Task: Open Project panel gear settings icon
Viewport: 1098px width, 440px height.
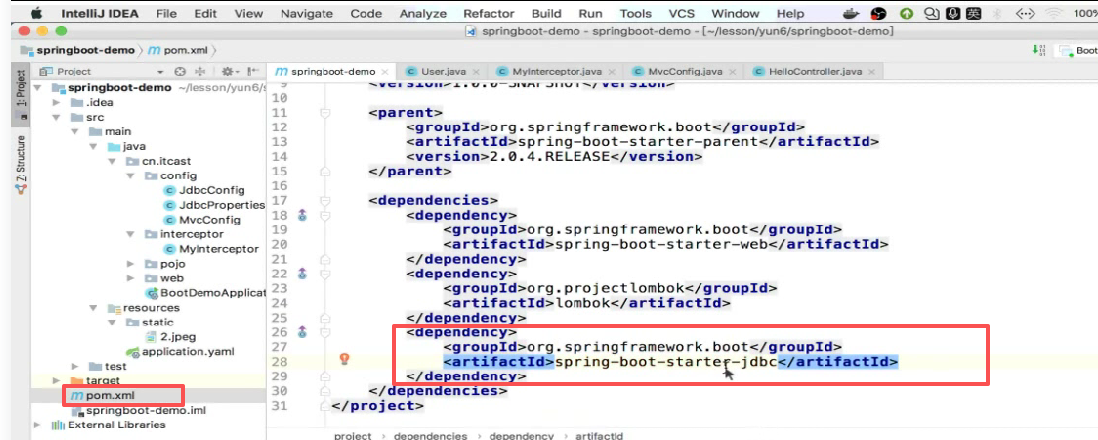Action: pyautogui.click(x=230, y=71)
